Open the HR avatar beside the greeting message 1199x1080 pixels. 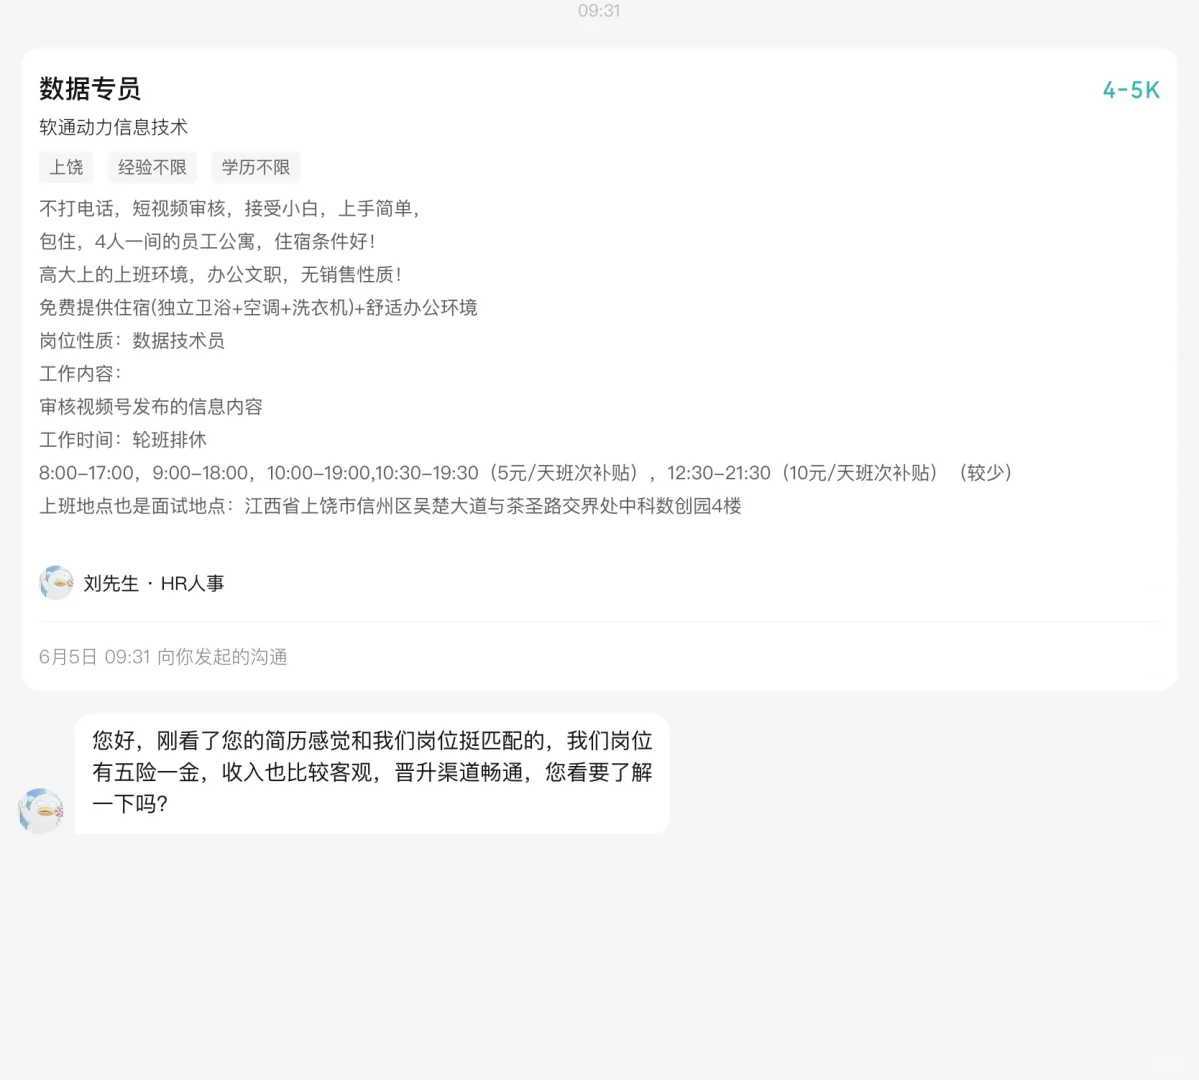(x=41, y=809)
